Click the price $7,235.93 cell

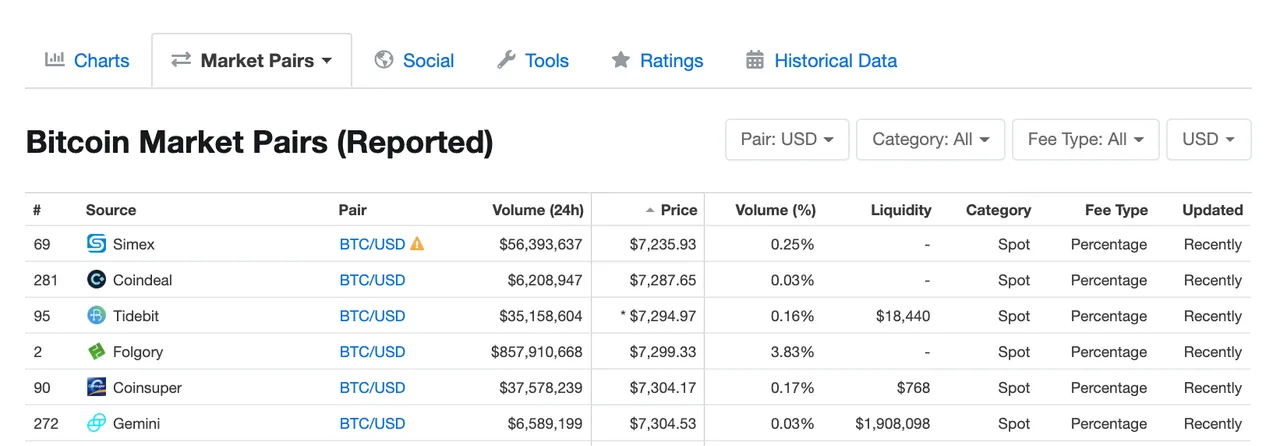click(663, 244)
